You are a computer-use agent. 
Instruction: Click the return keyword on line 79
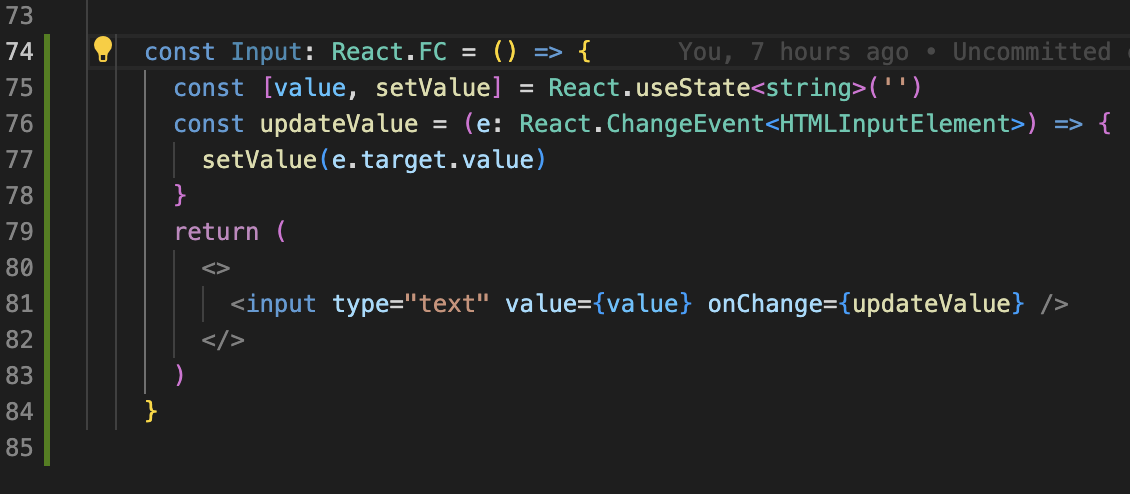216,232
